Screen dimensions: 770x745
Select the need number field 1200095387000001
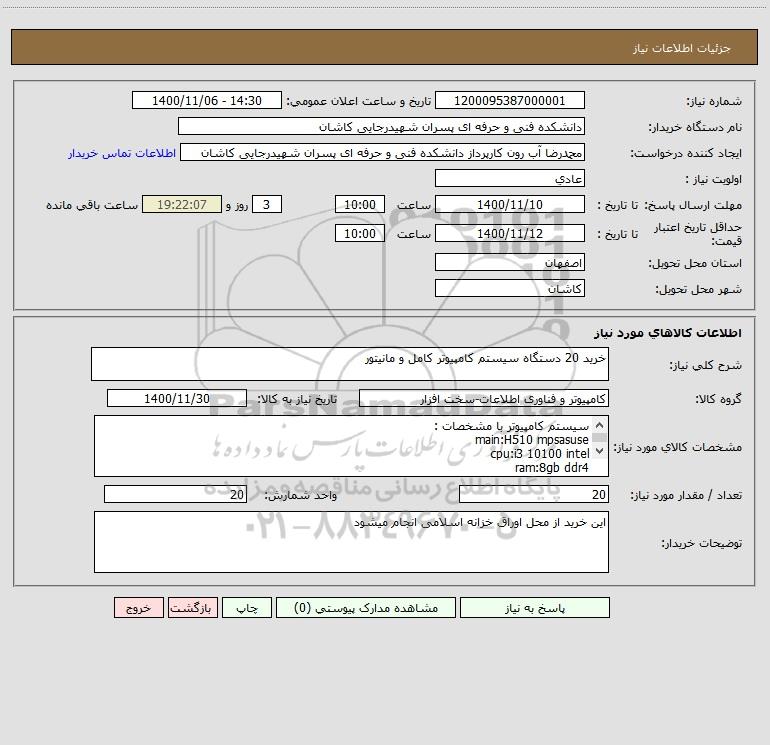(x=510, y=100)
